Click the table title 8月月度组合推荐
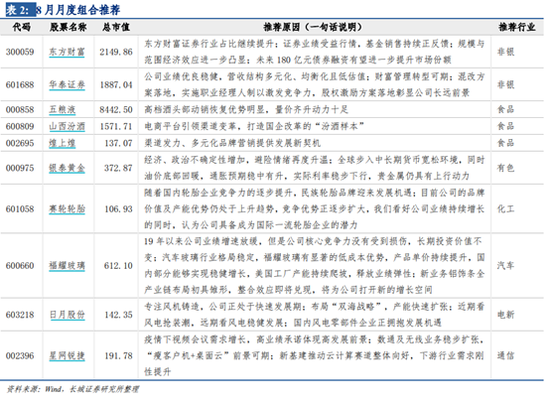This screenshot has height=401, width=550. point(78,10)
